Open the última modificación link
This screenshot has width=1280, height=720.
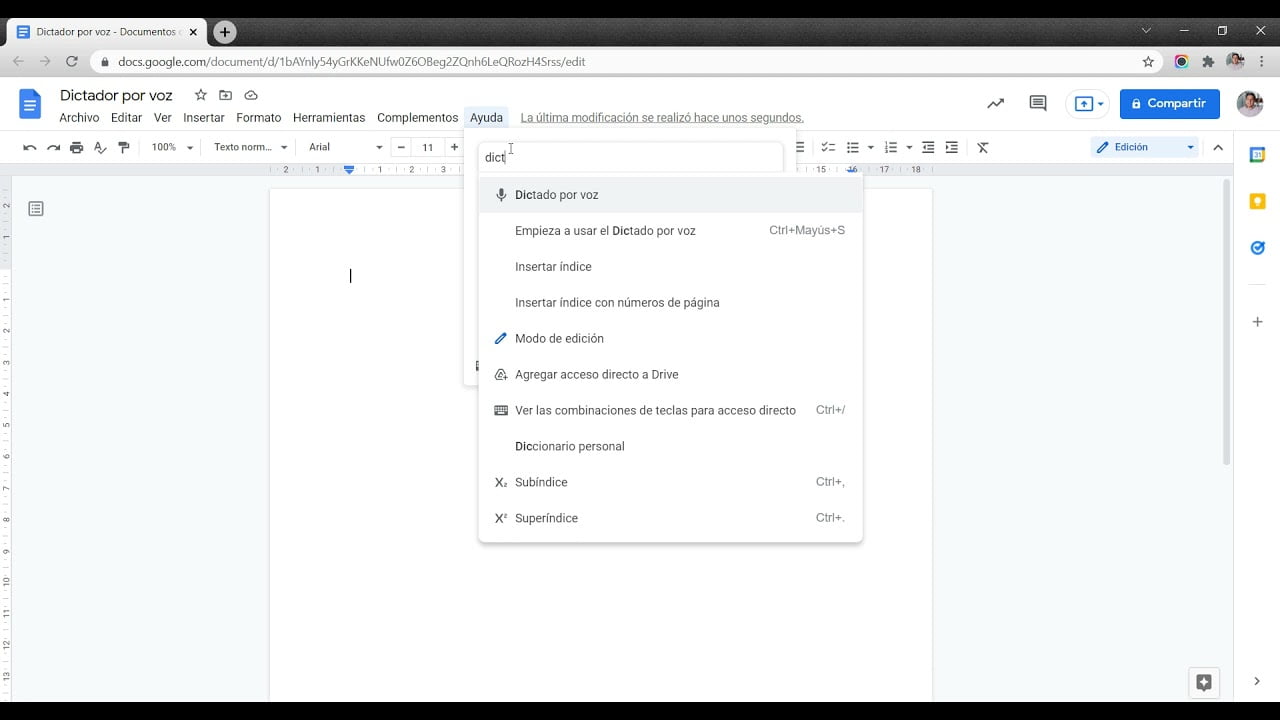click(662, 118)
